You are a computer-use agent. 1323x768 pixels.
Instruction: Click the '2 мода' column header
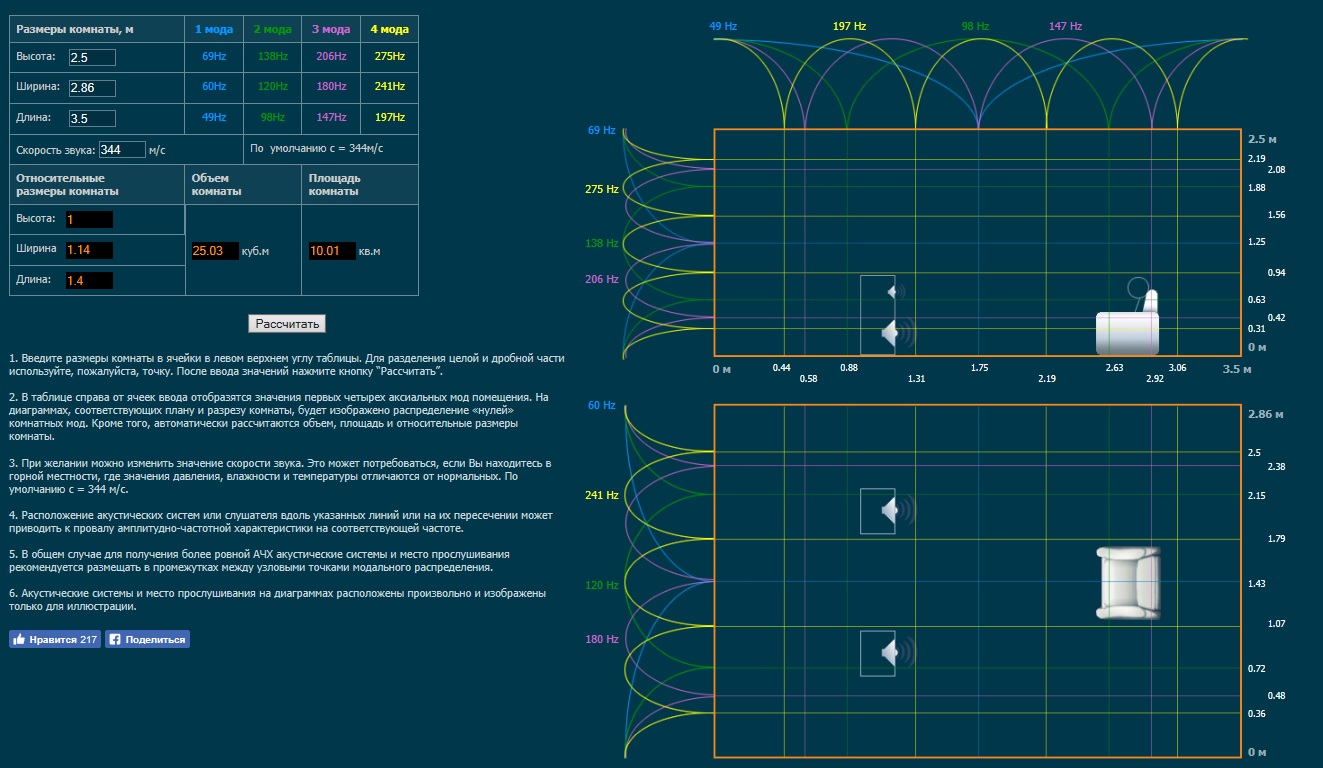(x=272, y=29)
